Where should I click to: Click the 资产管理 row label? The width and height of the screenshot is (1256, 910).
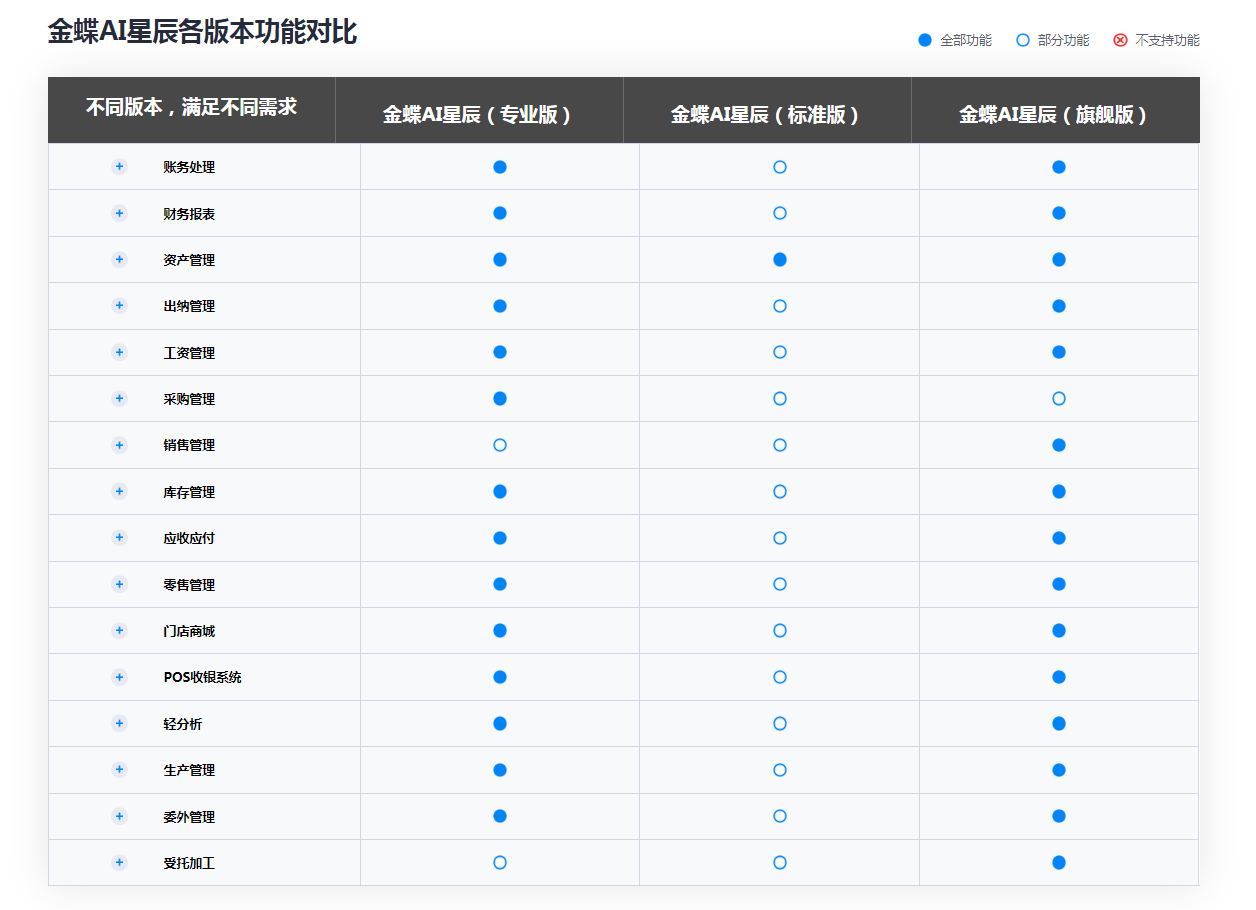[189, 260]
